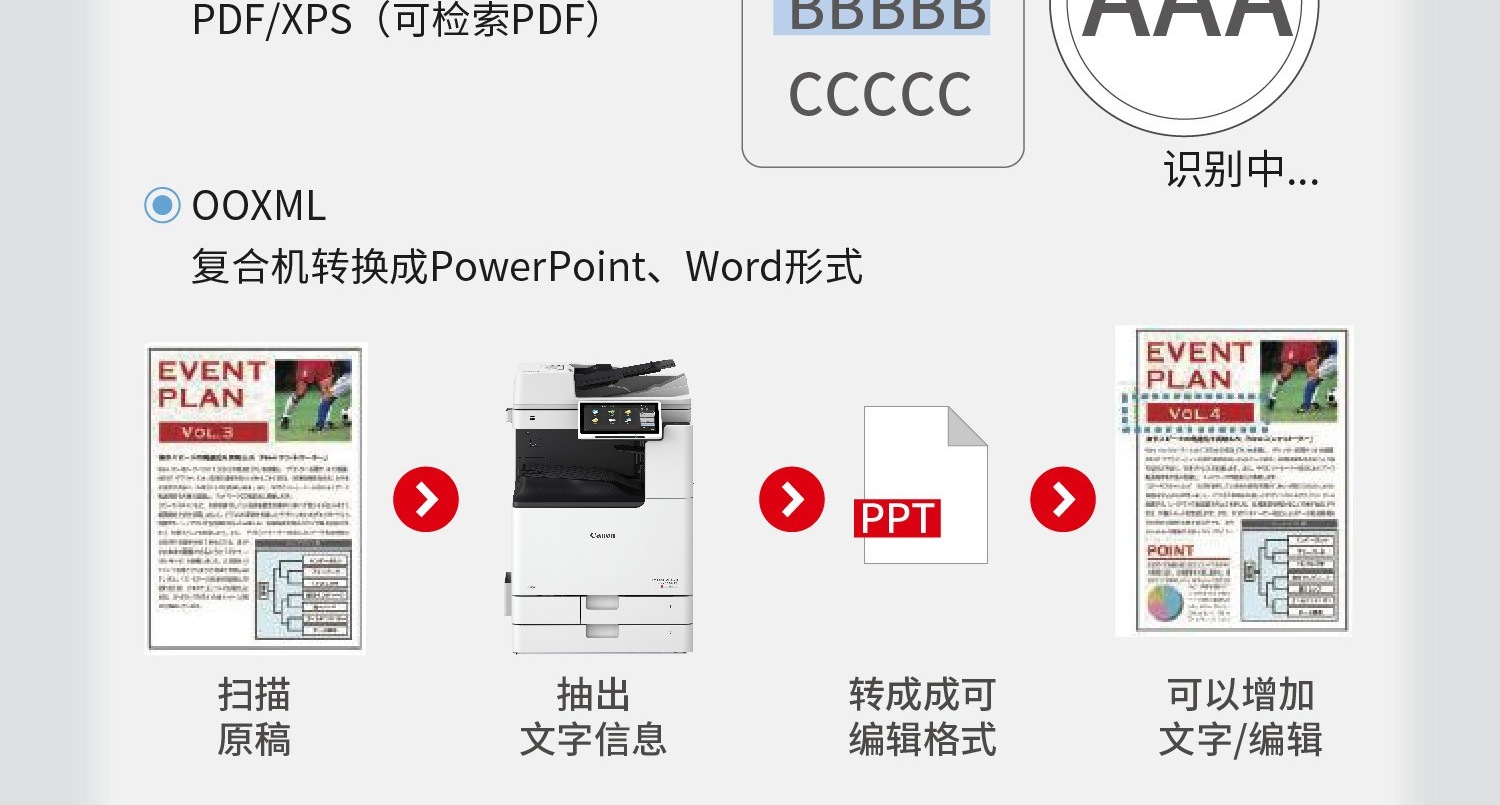This screenshot has width=1500, height=805.
Task: Open the EVENT PLAN Vol.3 document thumbnail
Action: coord(256,498)
